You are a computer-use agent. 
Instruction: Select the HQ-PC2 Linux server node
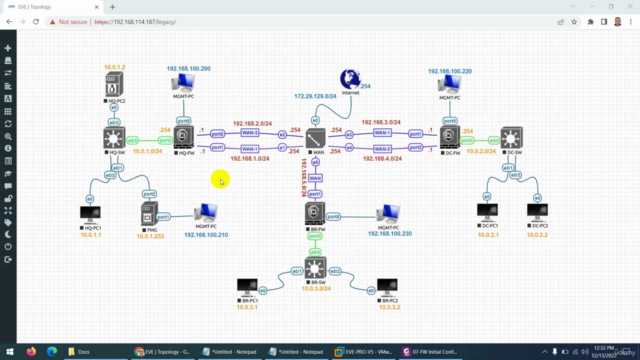pyautogui.click(x=114, y=85)
